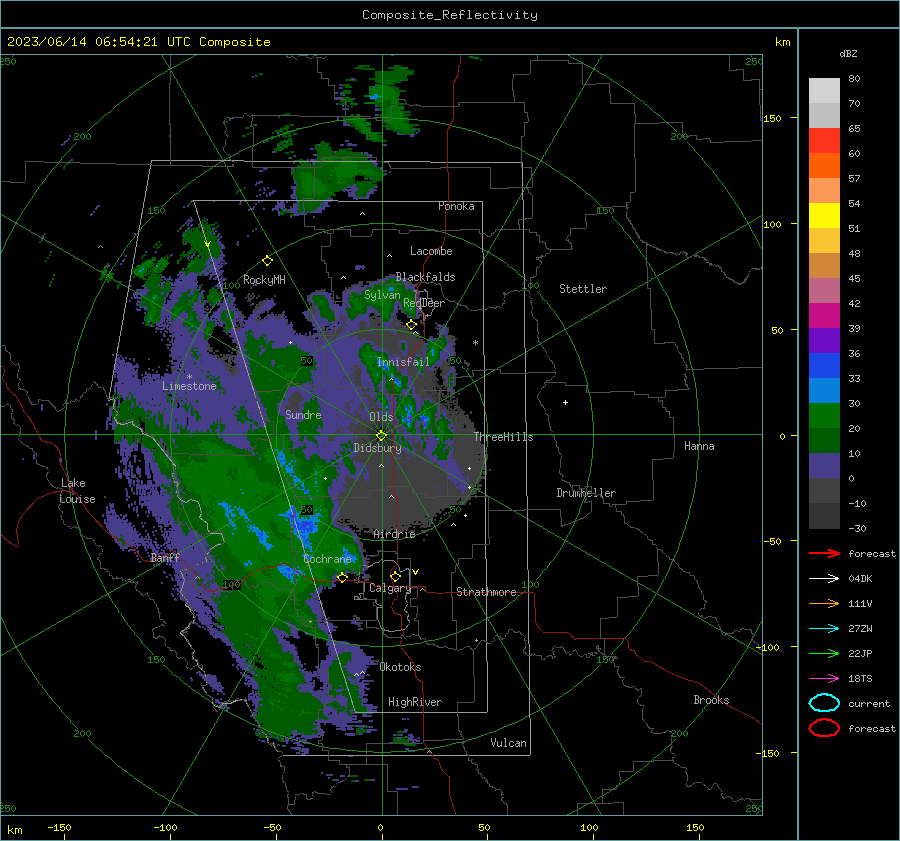The height and width of the screenshot is (841, 900).
Task: Click the HighRiver label
Action: tap(415, 702)
